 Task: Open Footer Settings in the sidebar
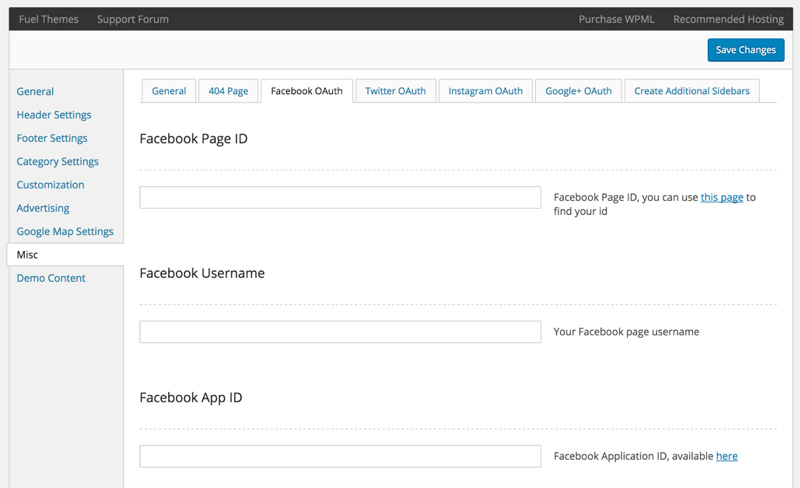[x=52, y=138]
